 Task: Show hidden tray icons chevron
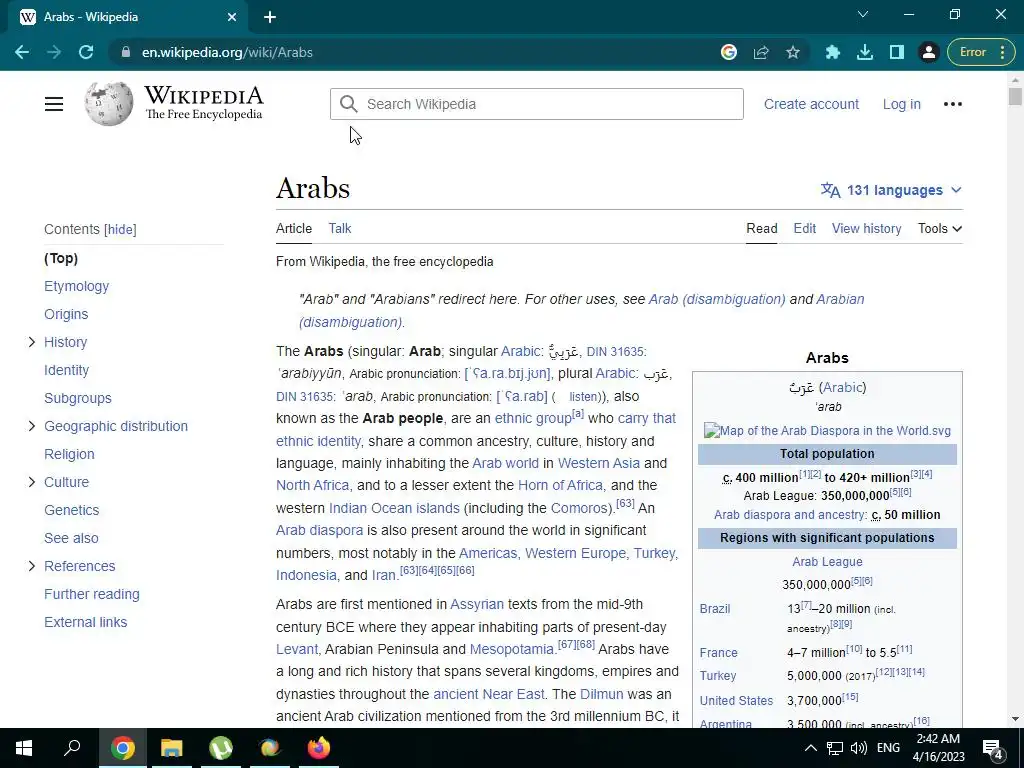[x=810, y=748]
